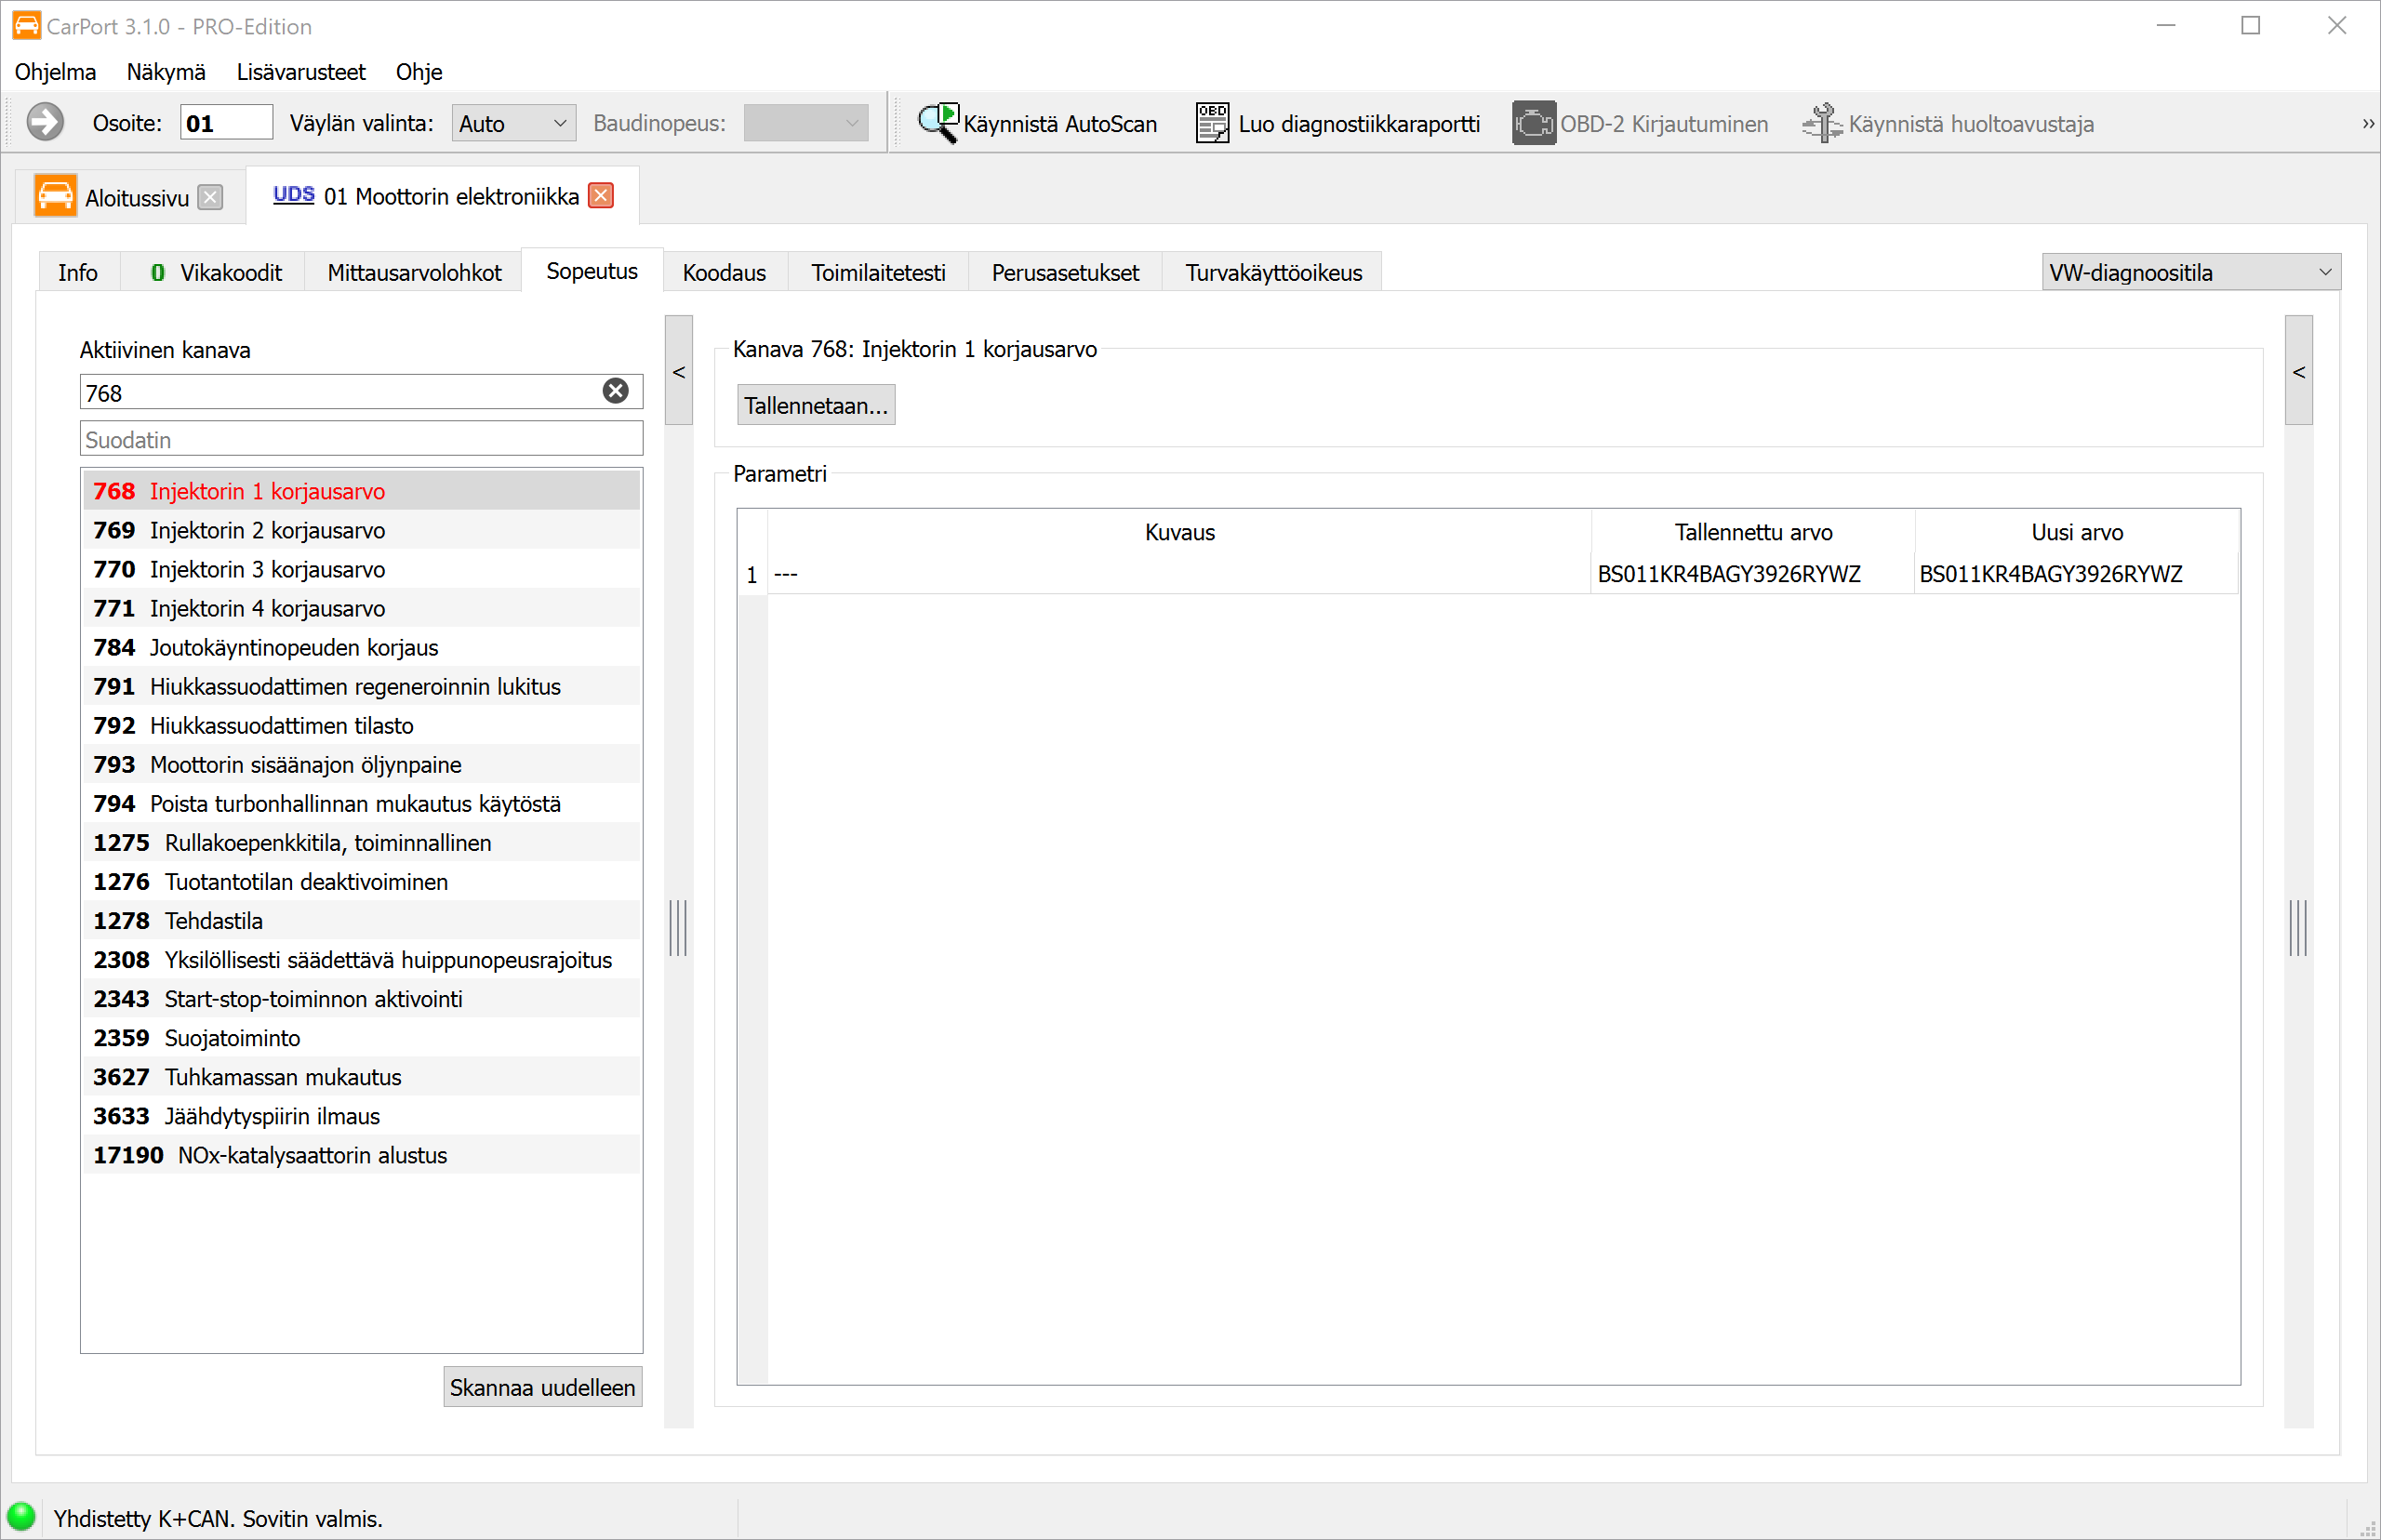This screenshot has height=1540, width=2381.
Task: Click the OBD-2 engine icon
Action: (x=1533, y=123)
